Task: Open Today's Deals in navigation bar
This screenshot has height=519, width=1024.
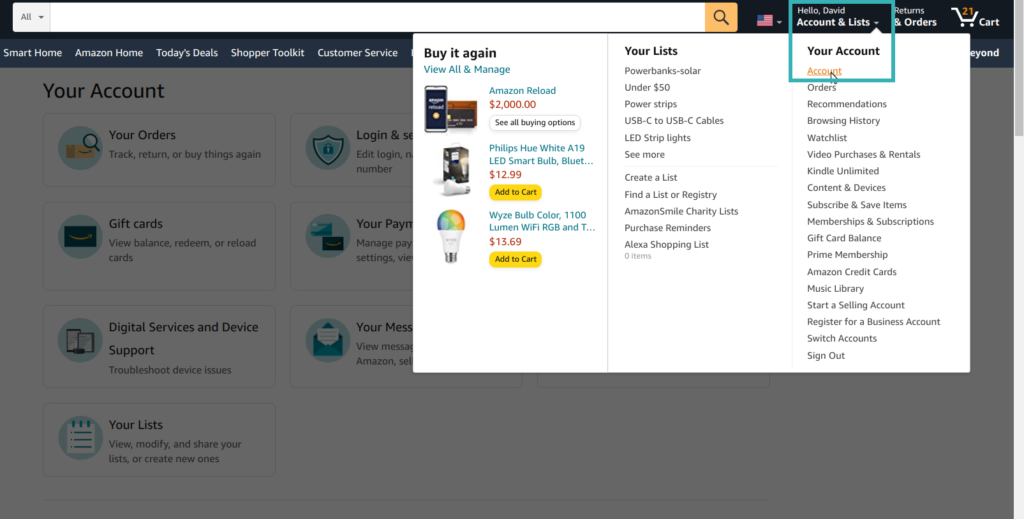Action: [187, 53]
